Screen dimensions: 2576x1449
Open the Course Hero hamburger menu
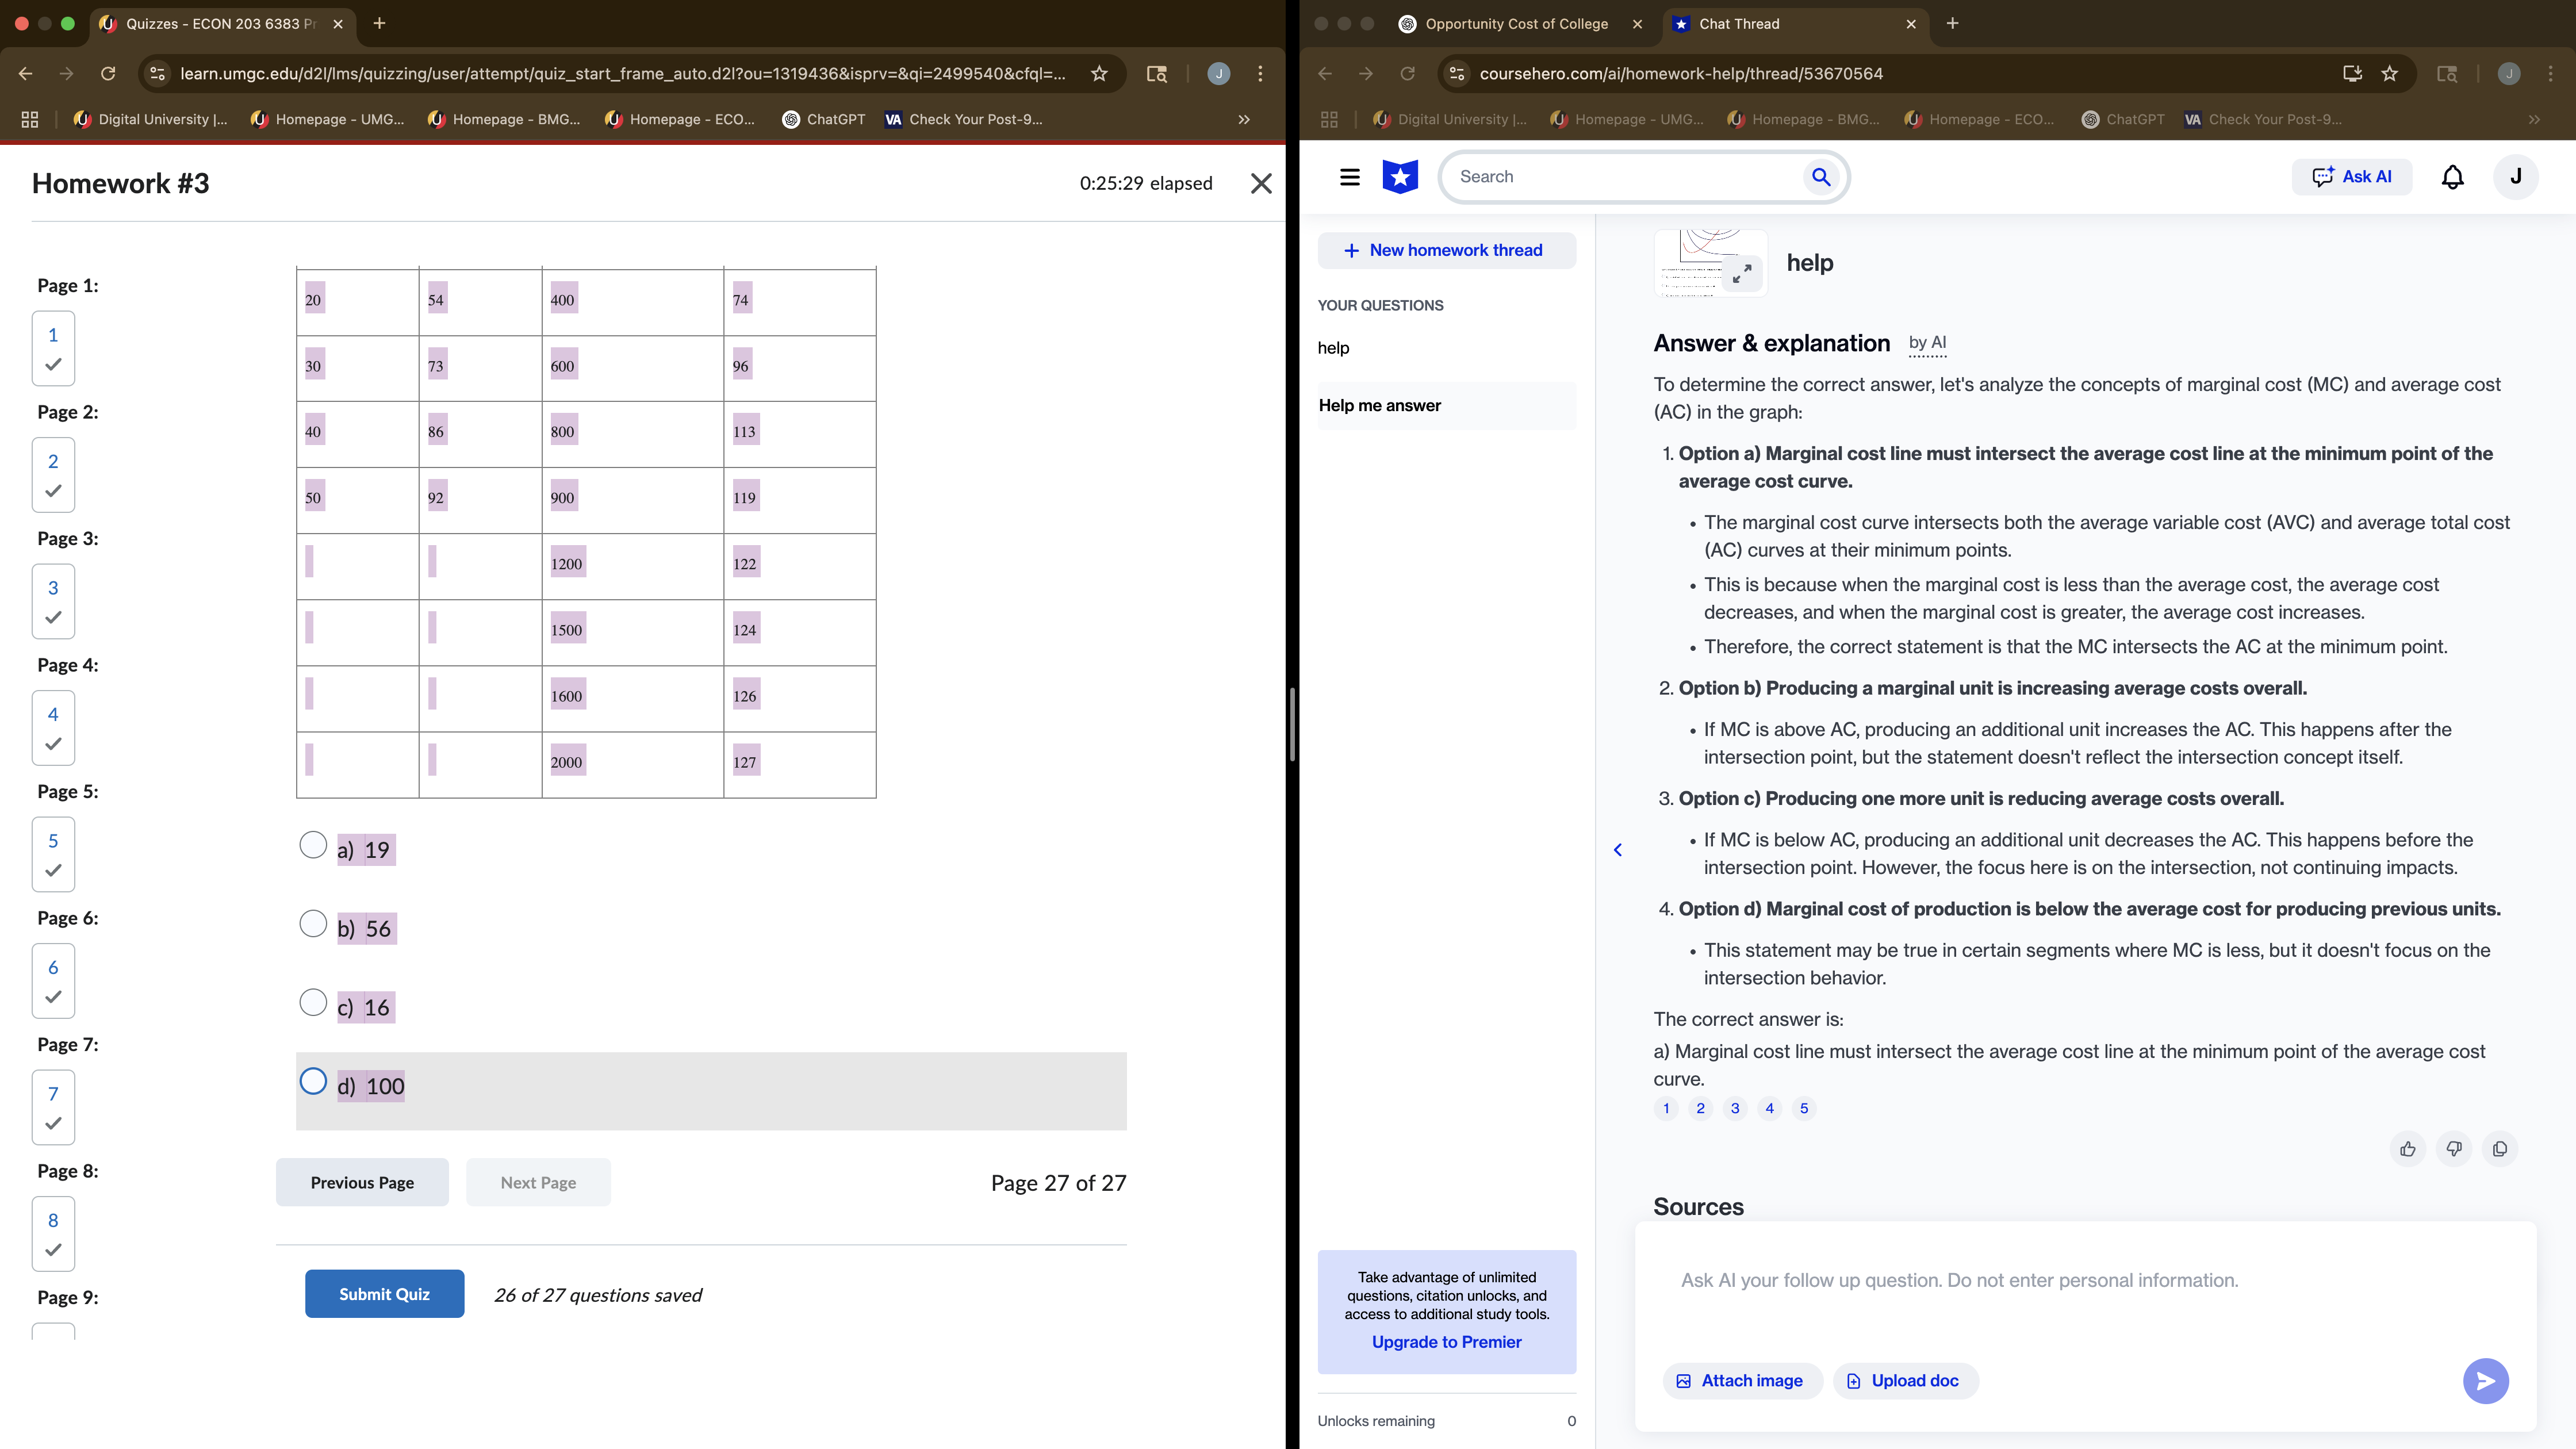pos(1349,176)
